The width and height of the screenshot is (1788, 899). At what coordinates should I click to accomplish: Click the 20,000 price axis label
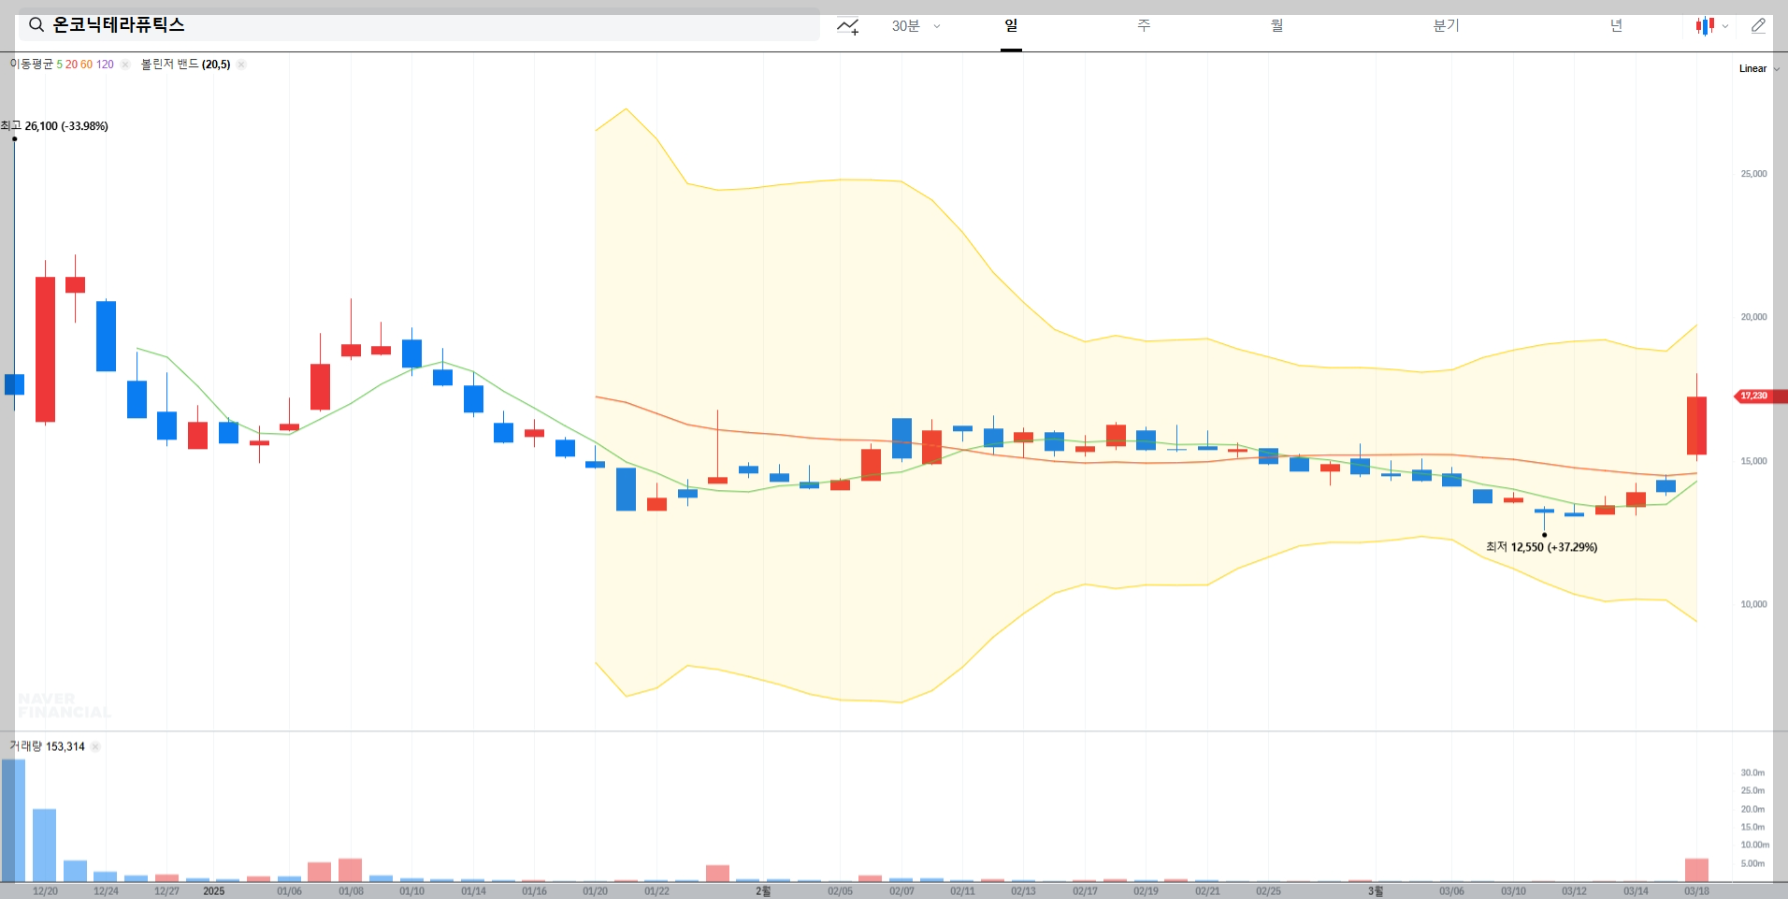1753,317
